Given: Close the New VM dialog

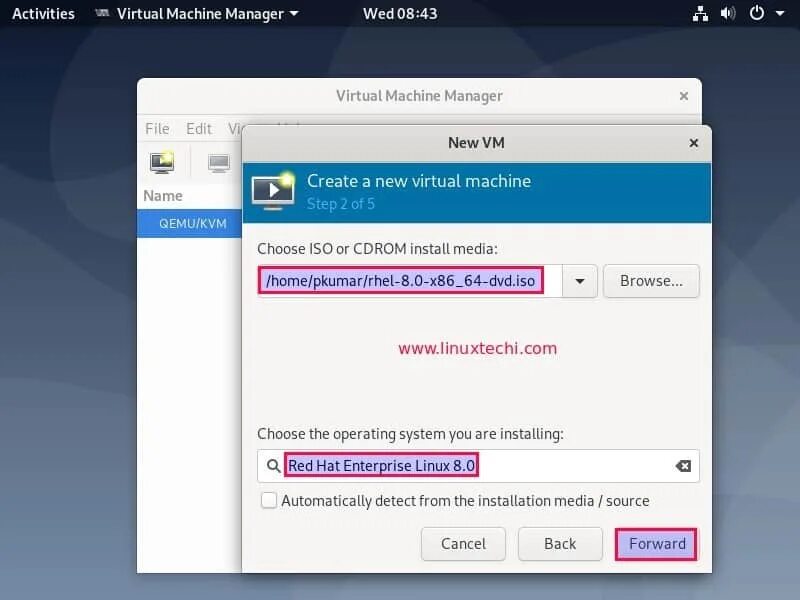Looking at the screenshot, I should [x=693, y=143].
